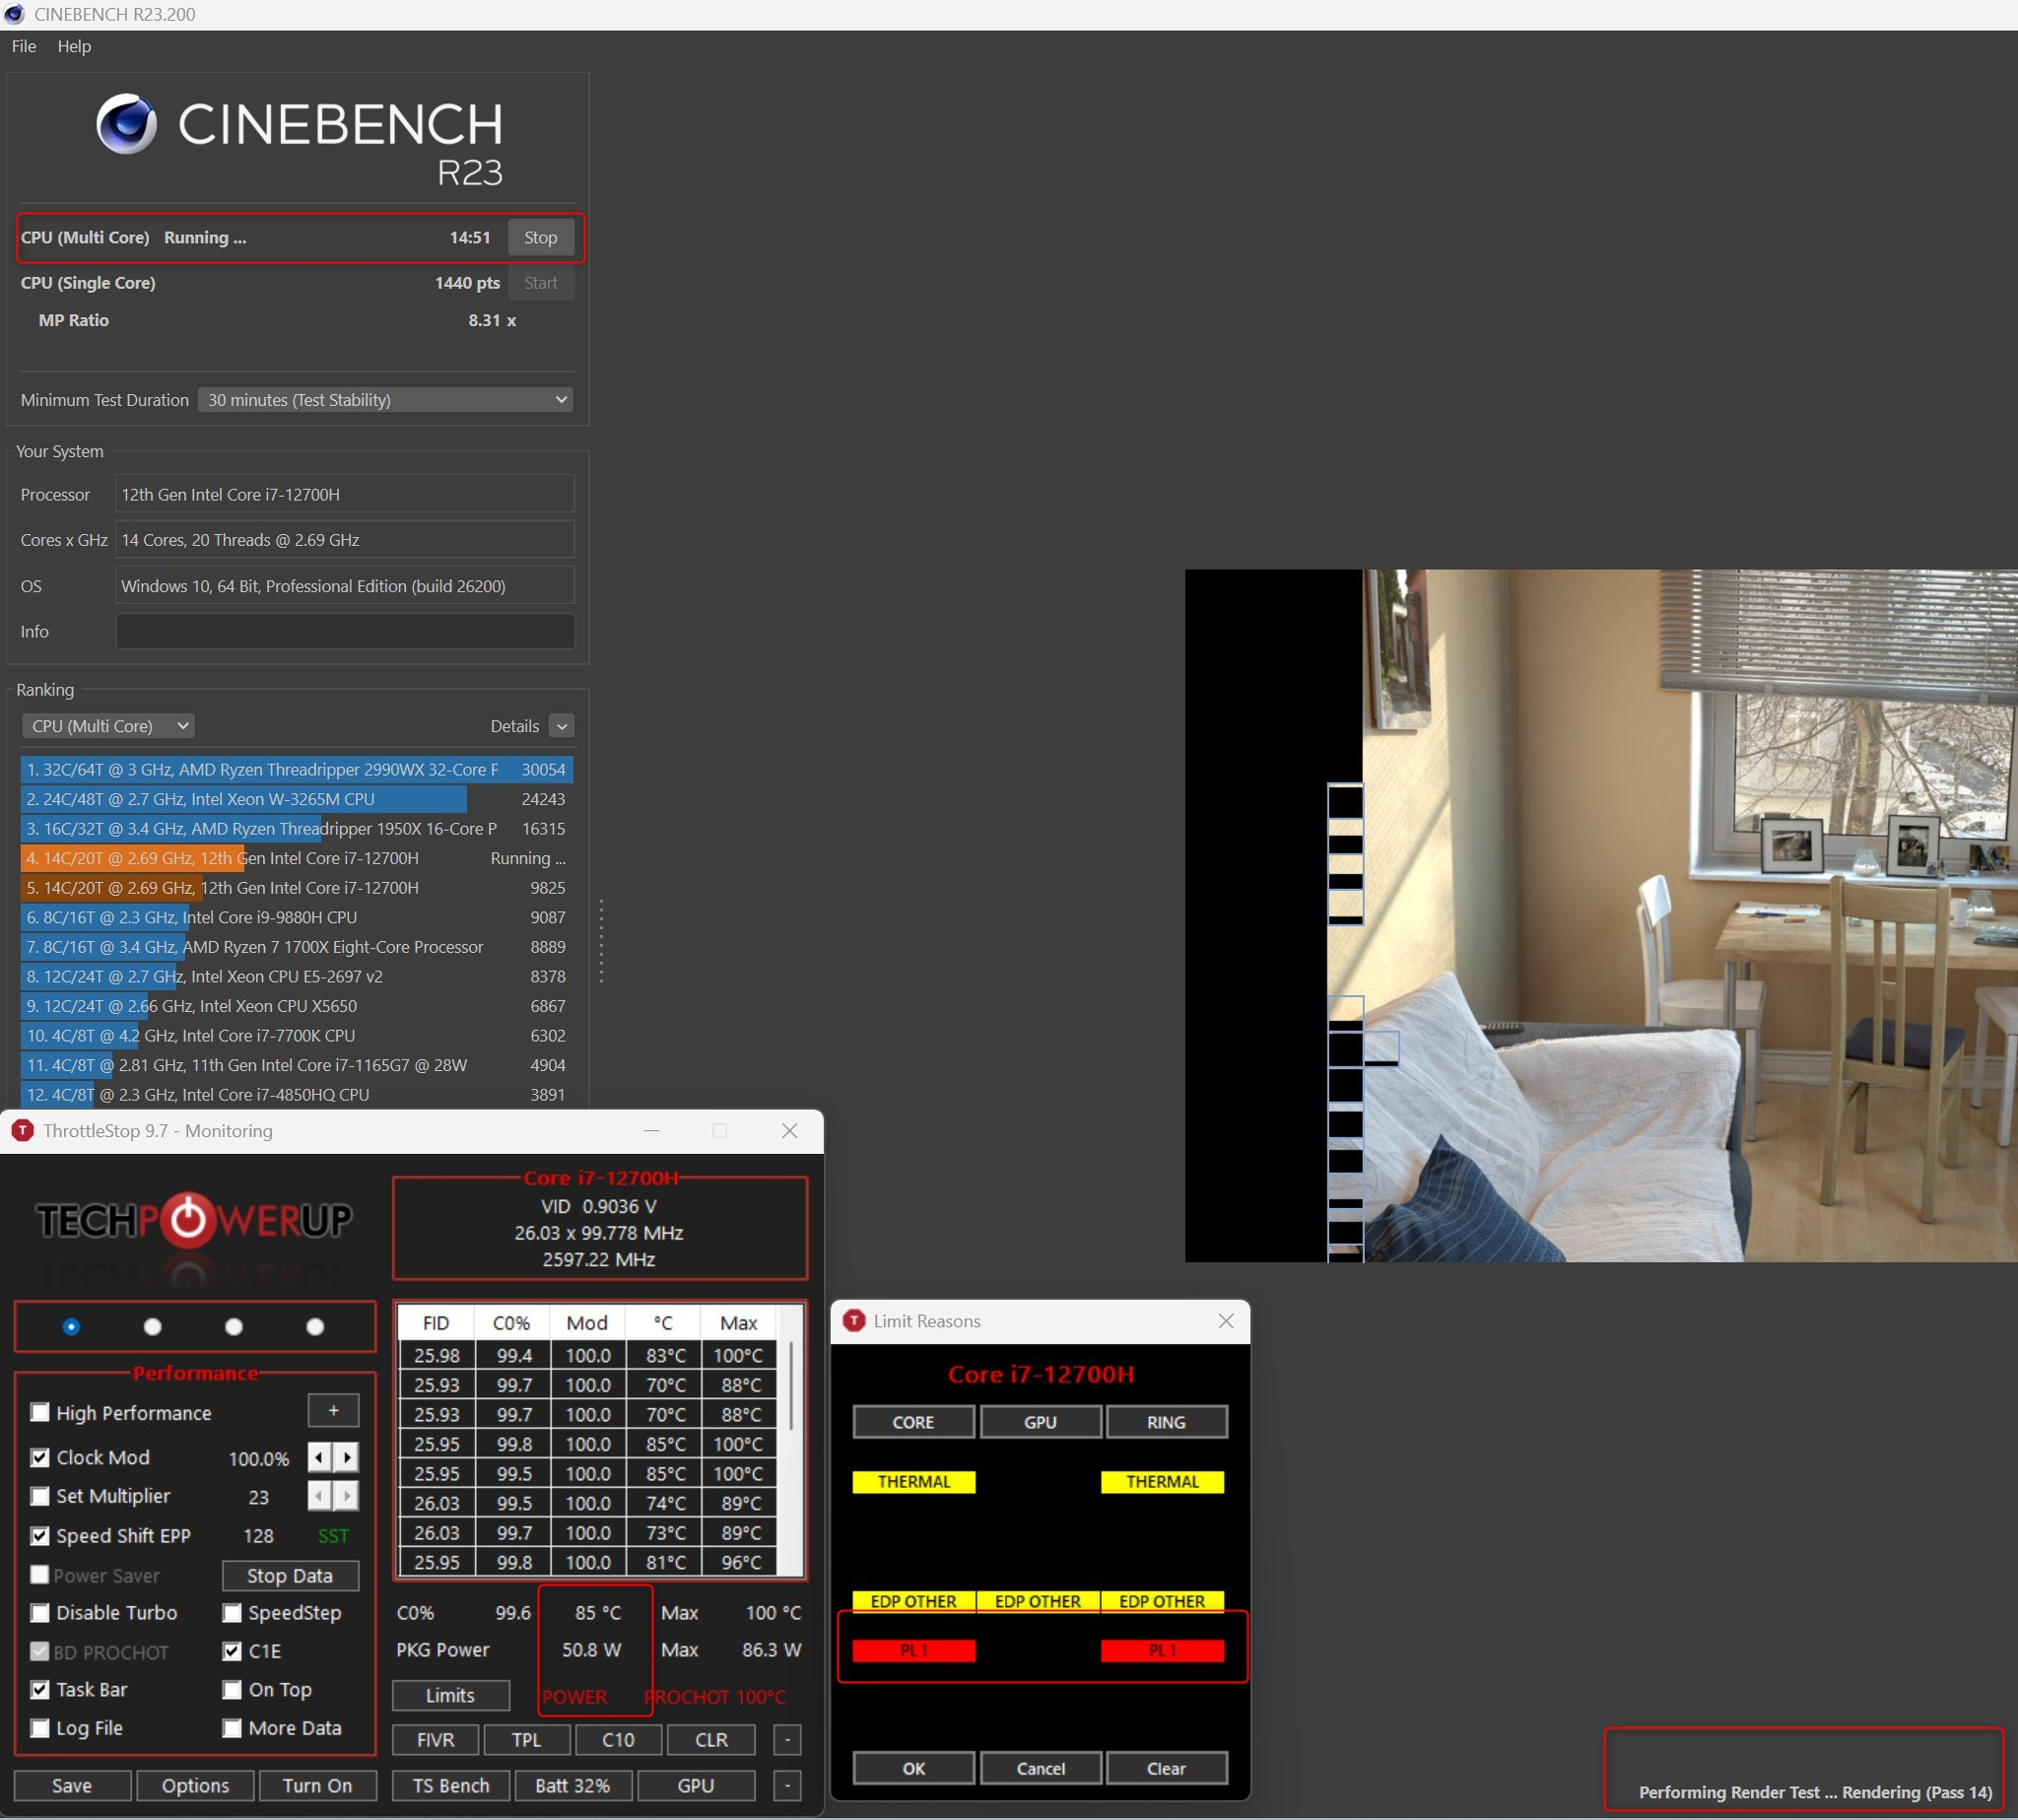Decrease Set Multiplier with left arrow
Viewport: 2018px width, 1820px height.
point(319,1497)
